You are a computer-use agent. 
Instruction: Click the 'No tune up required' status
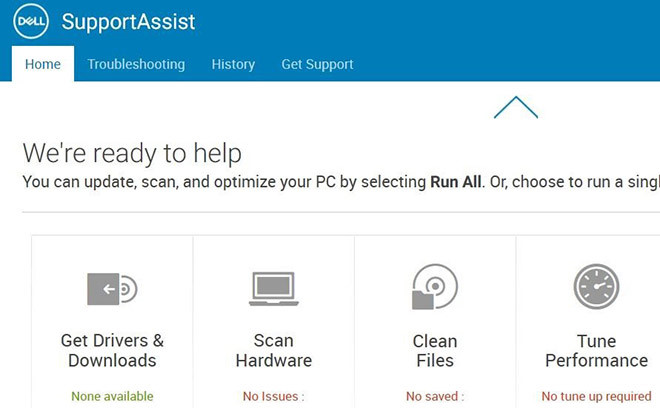[597, 396]
